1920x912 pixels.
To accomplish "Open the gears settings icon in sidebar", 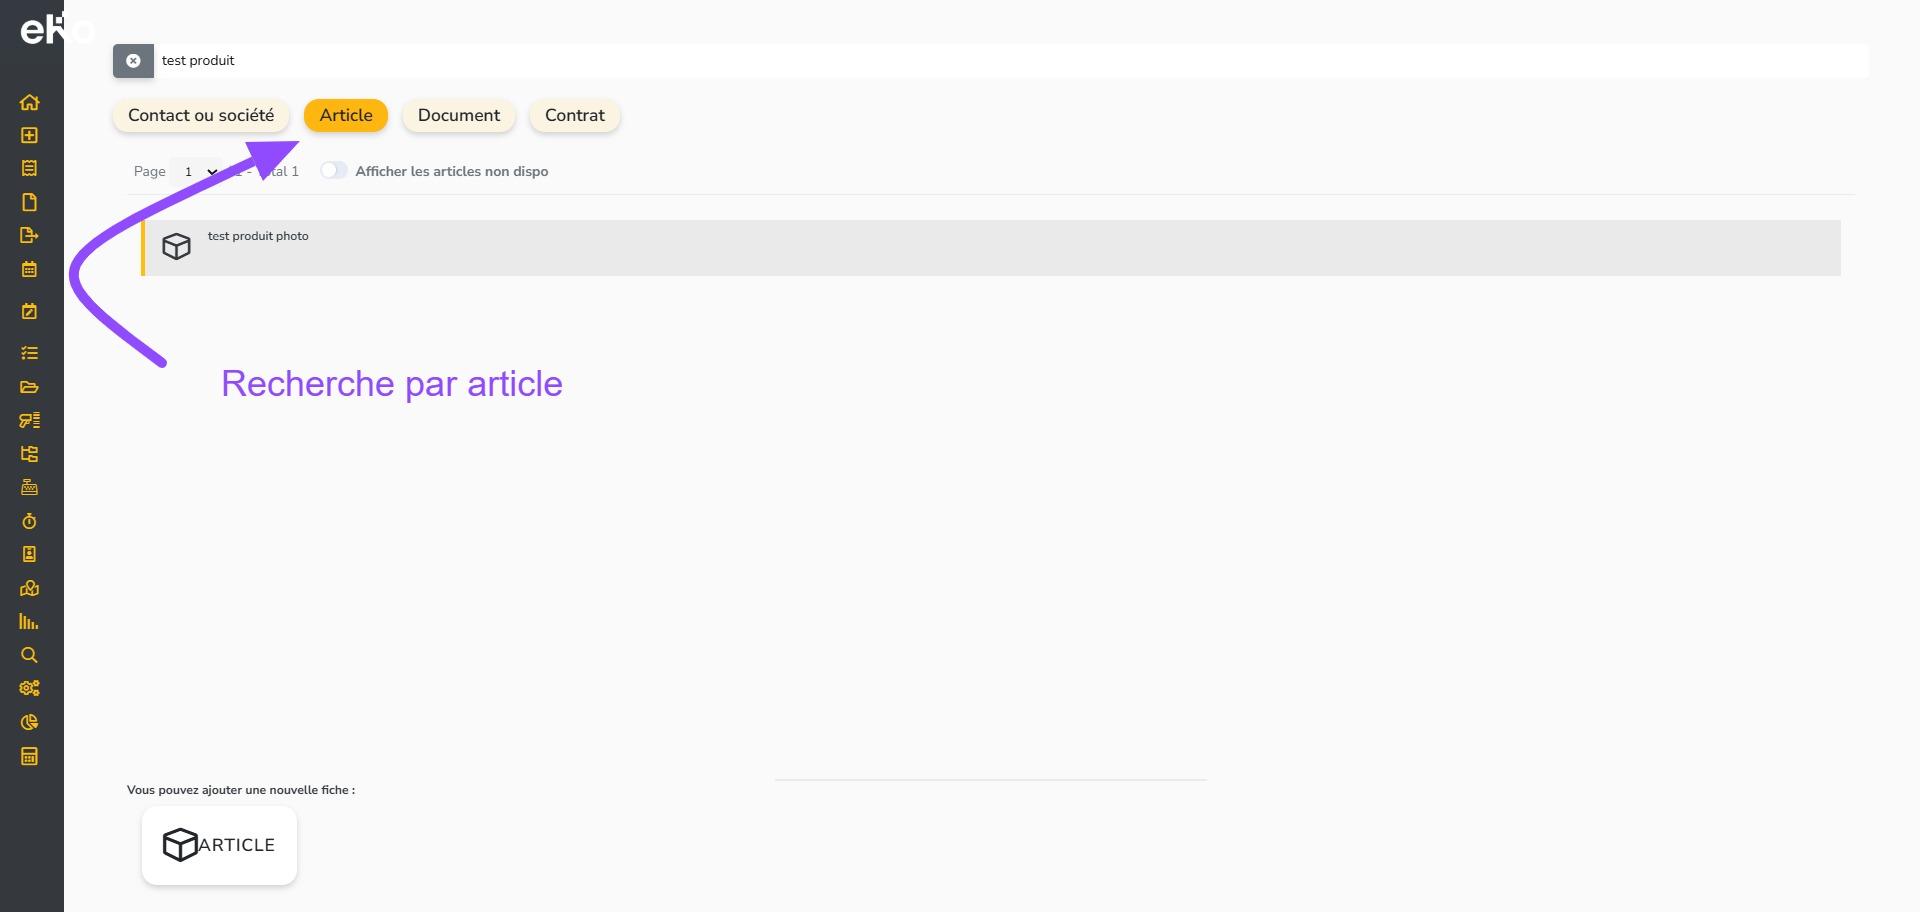I will tap(29, 688).
